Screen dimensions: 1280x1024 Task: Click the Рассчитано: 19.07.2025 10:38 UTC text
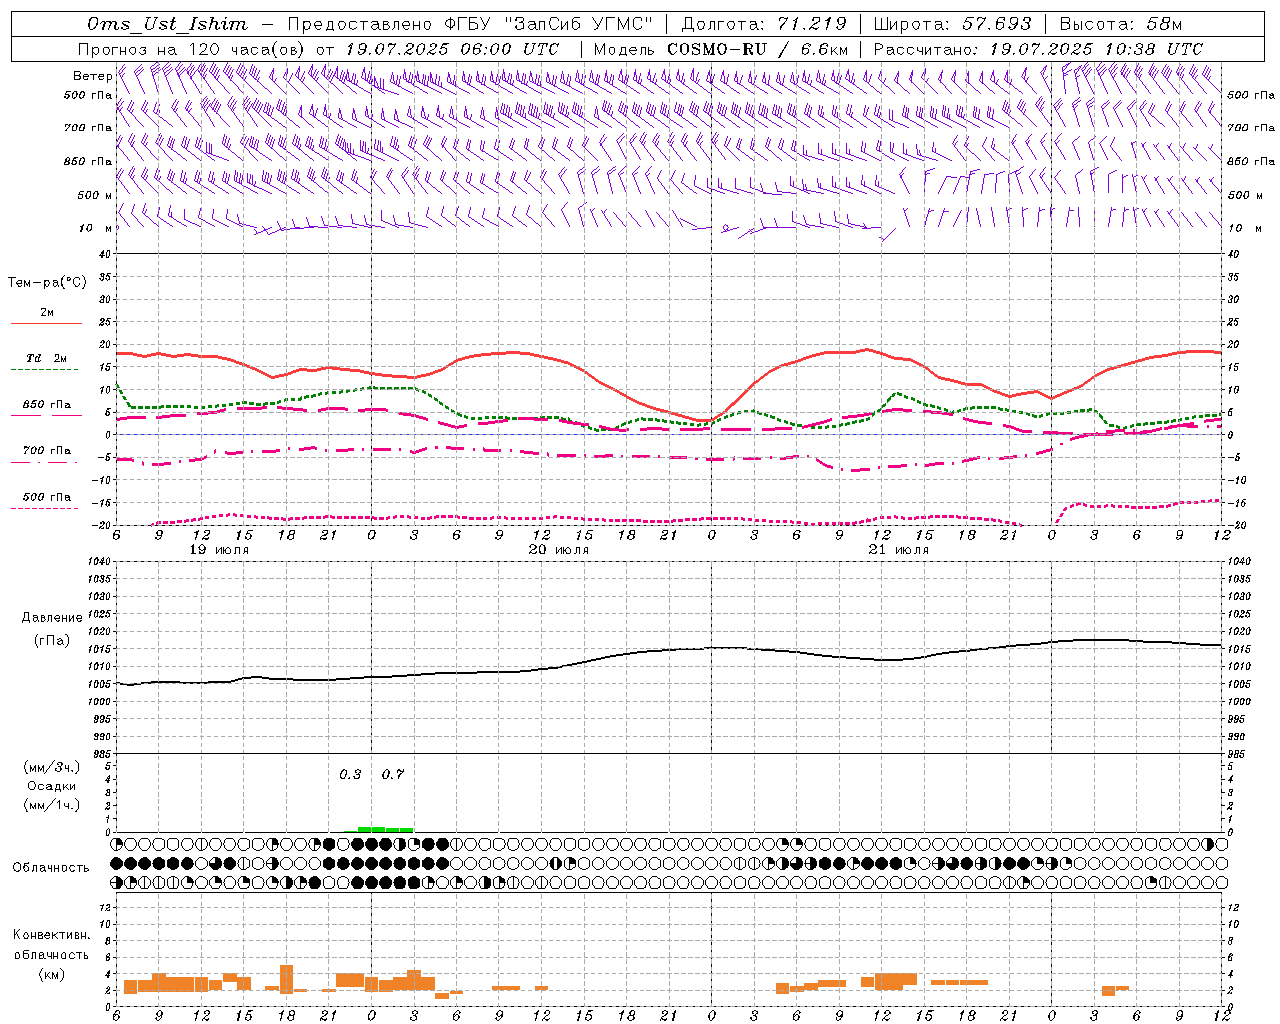[x=1038, y=49]
